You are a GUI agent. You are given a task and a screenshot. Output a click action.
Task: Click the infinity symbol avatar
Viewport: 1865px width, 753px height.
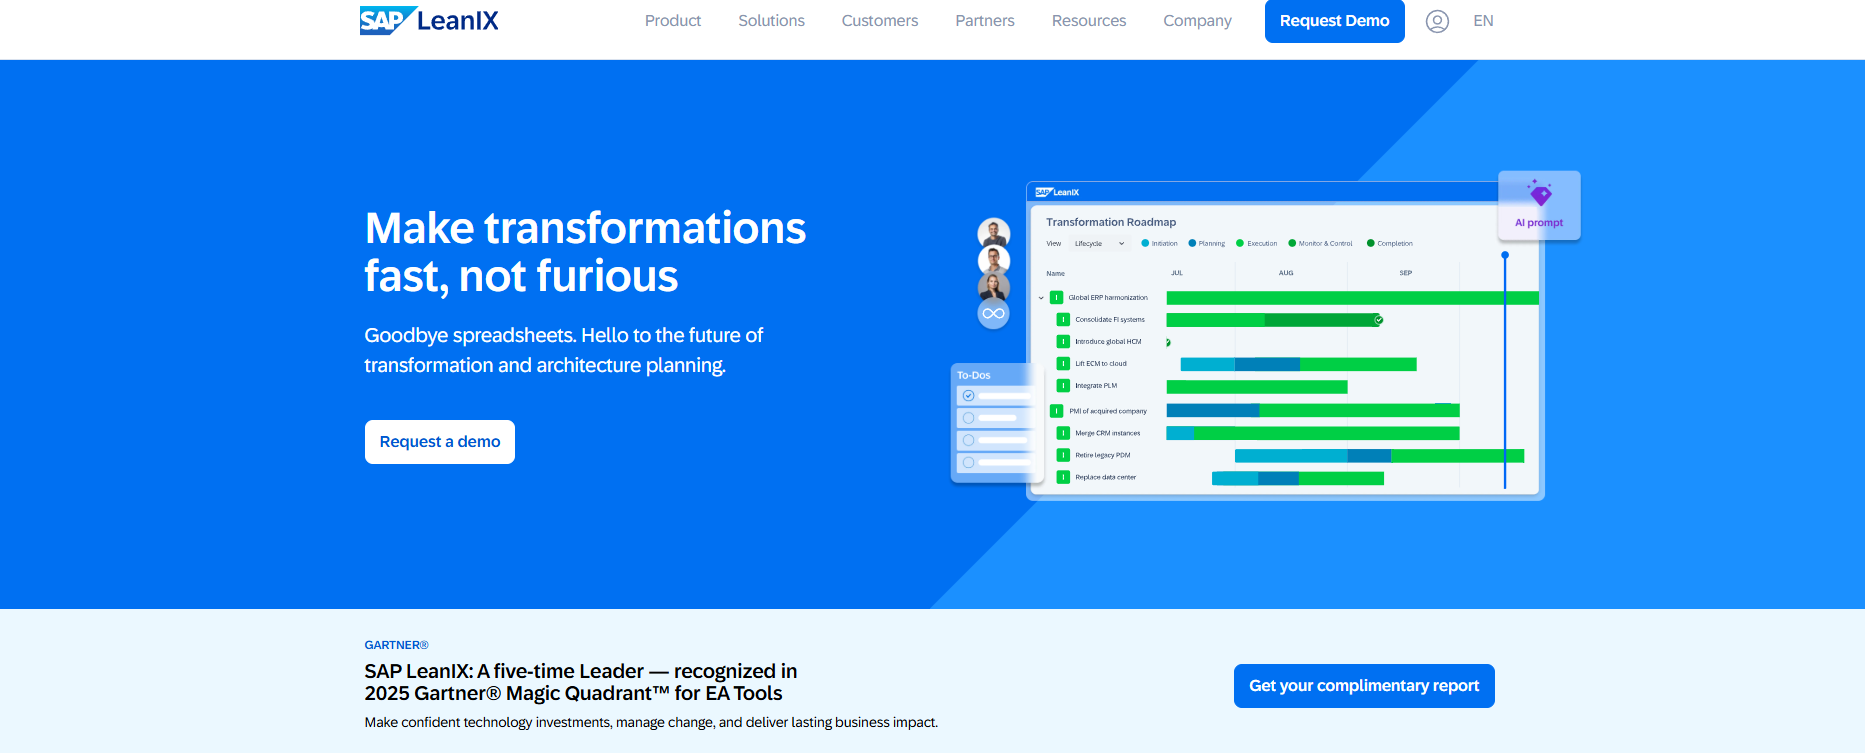pos(994,314)
